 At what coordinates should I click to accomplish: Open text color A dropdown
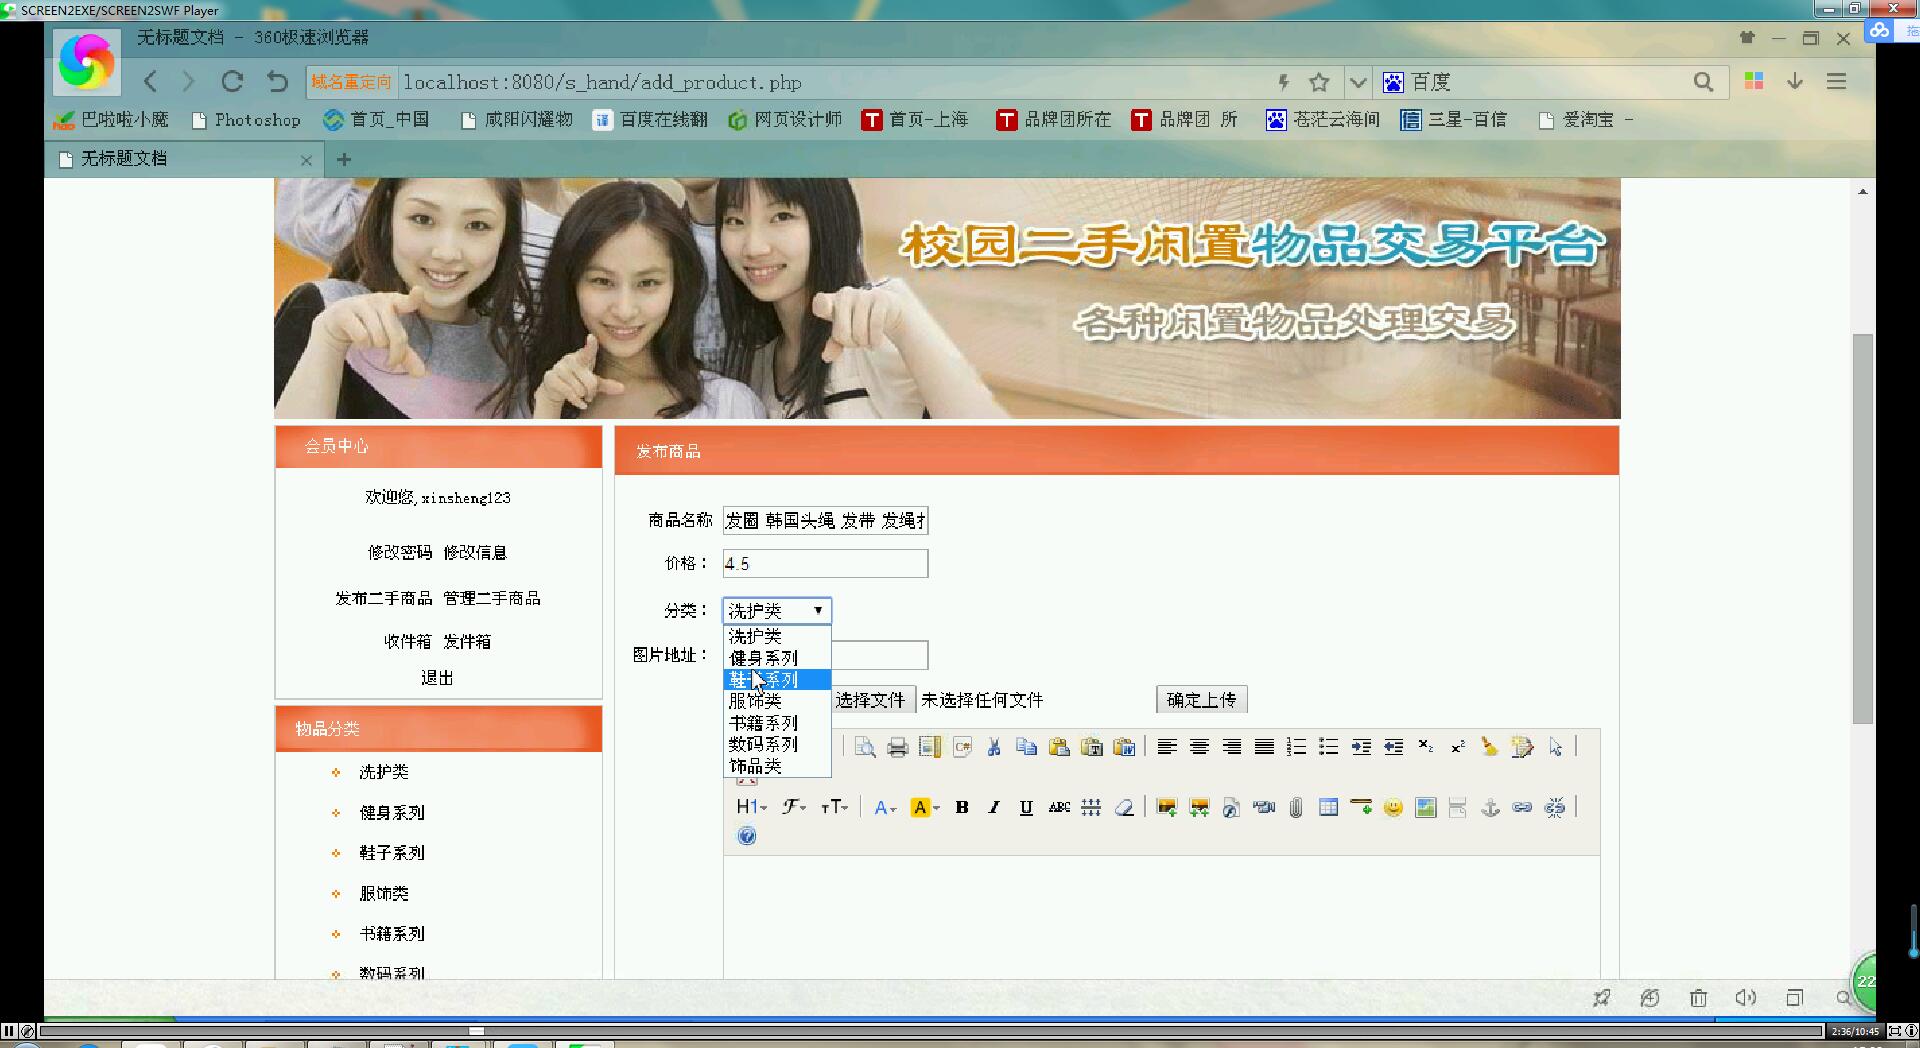point(885,808)
